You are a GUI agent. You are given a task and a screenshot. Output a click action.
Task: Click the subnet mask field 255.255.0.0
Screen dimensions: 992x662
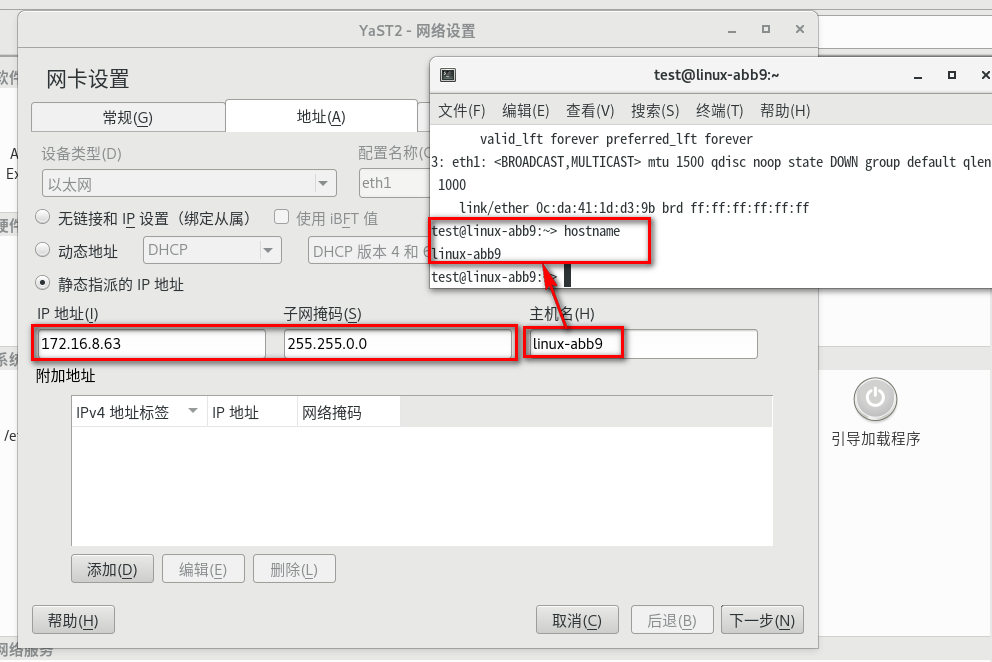397,344
